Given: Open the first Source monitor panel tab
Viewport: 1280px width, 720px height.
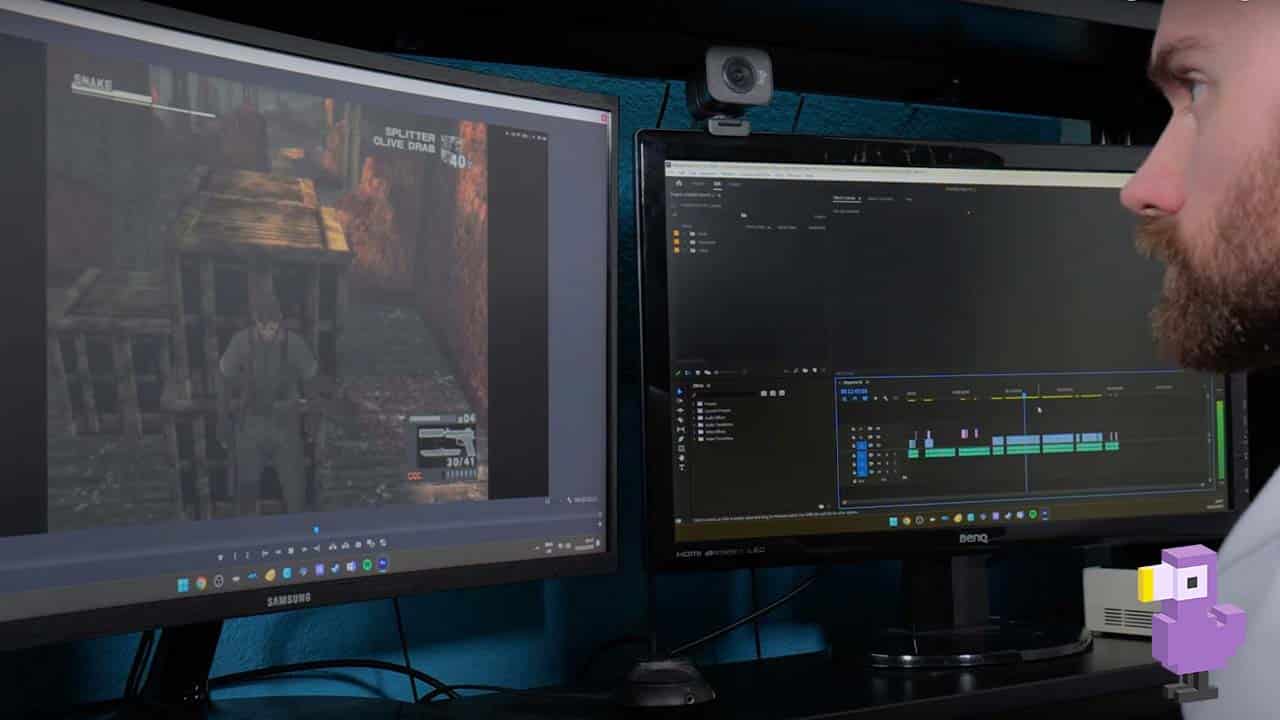Looking at the screenshot, I should [847, 198].
